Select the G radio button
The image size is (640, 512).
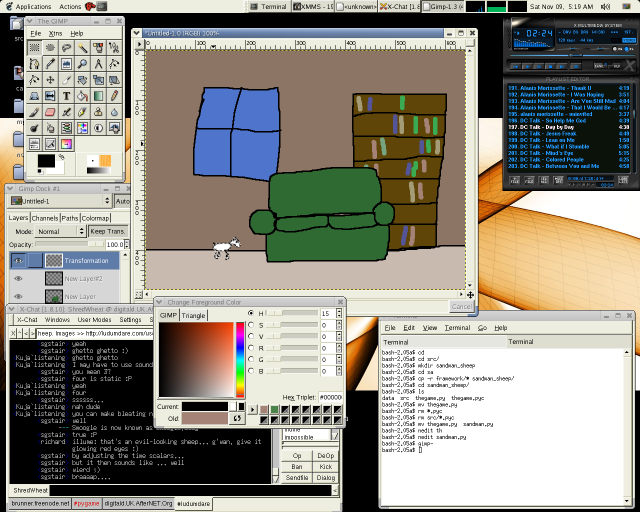(251, 359)
